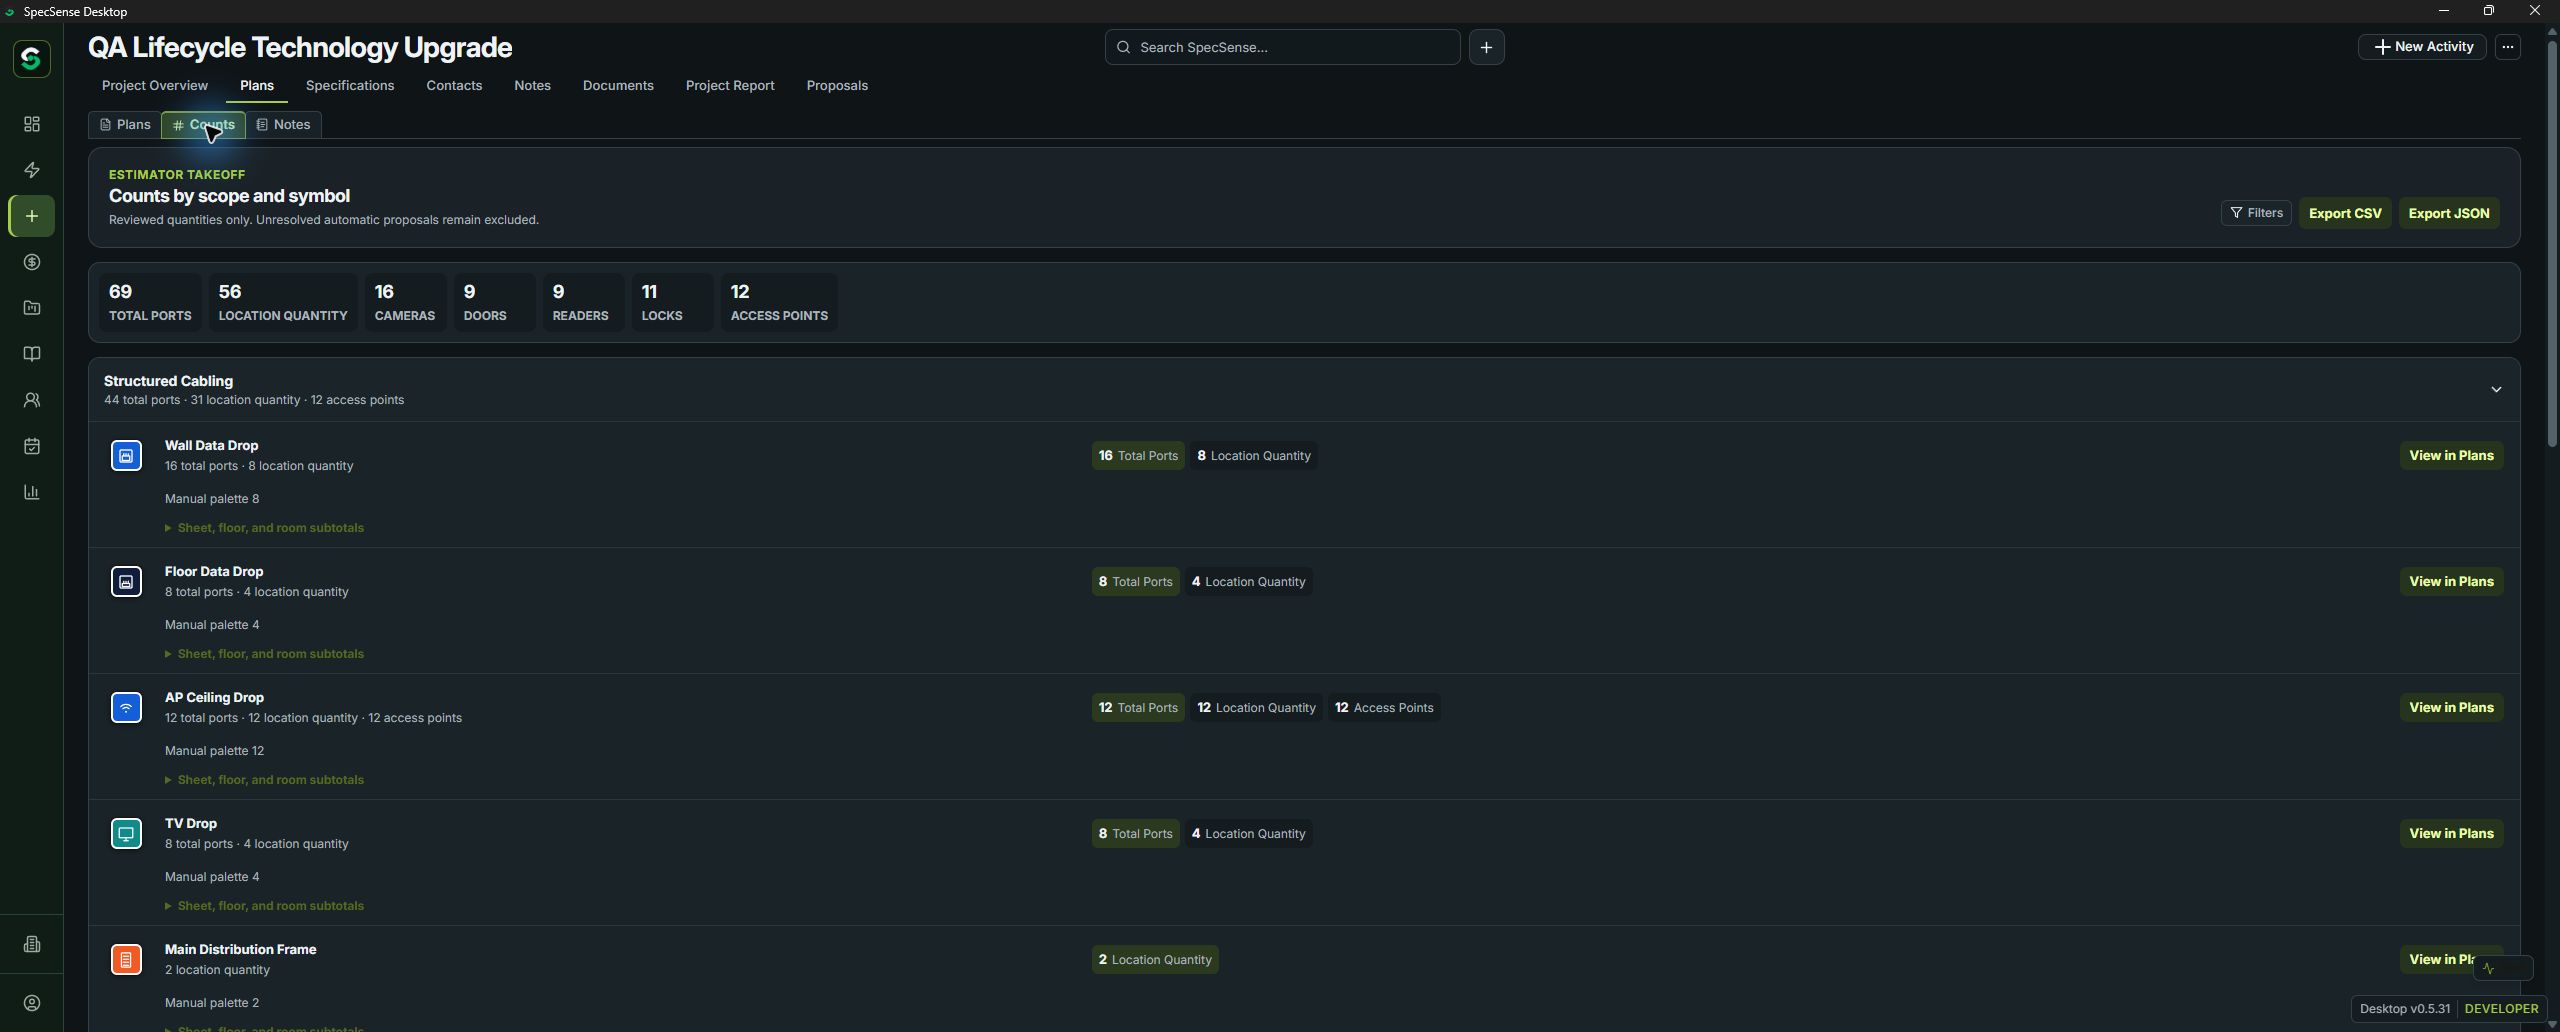Viewport: 2560px width, 1032px height.
Task: Open the Proposals tab
Action: coord(837,86)
